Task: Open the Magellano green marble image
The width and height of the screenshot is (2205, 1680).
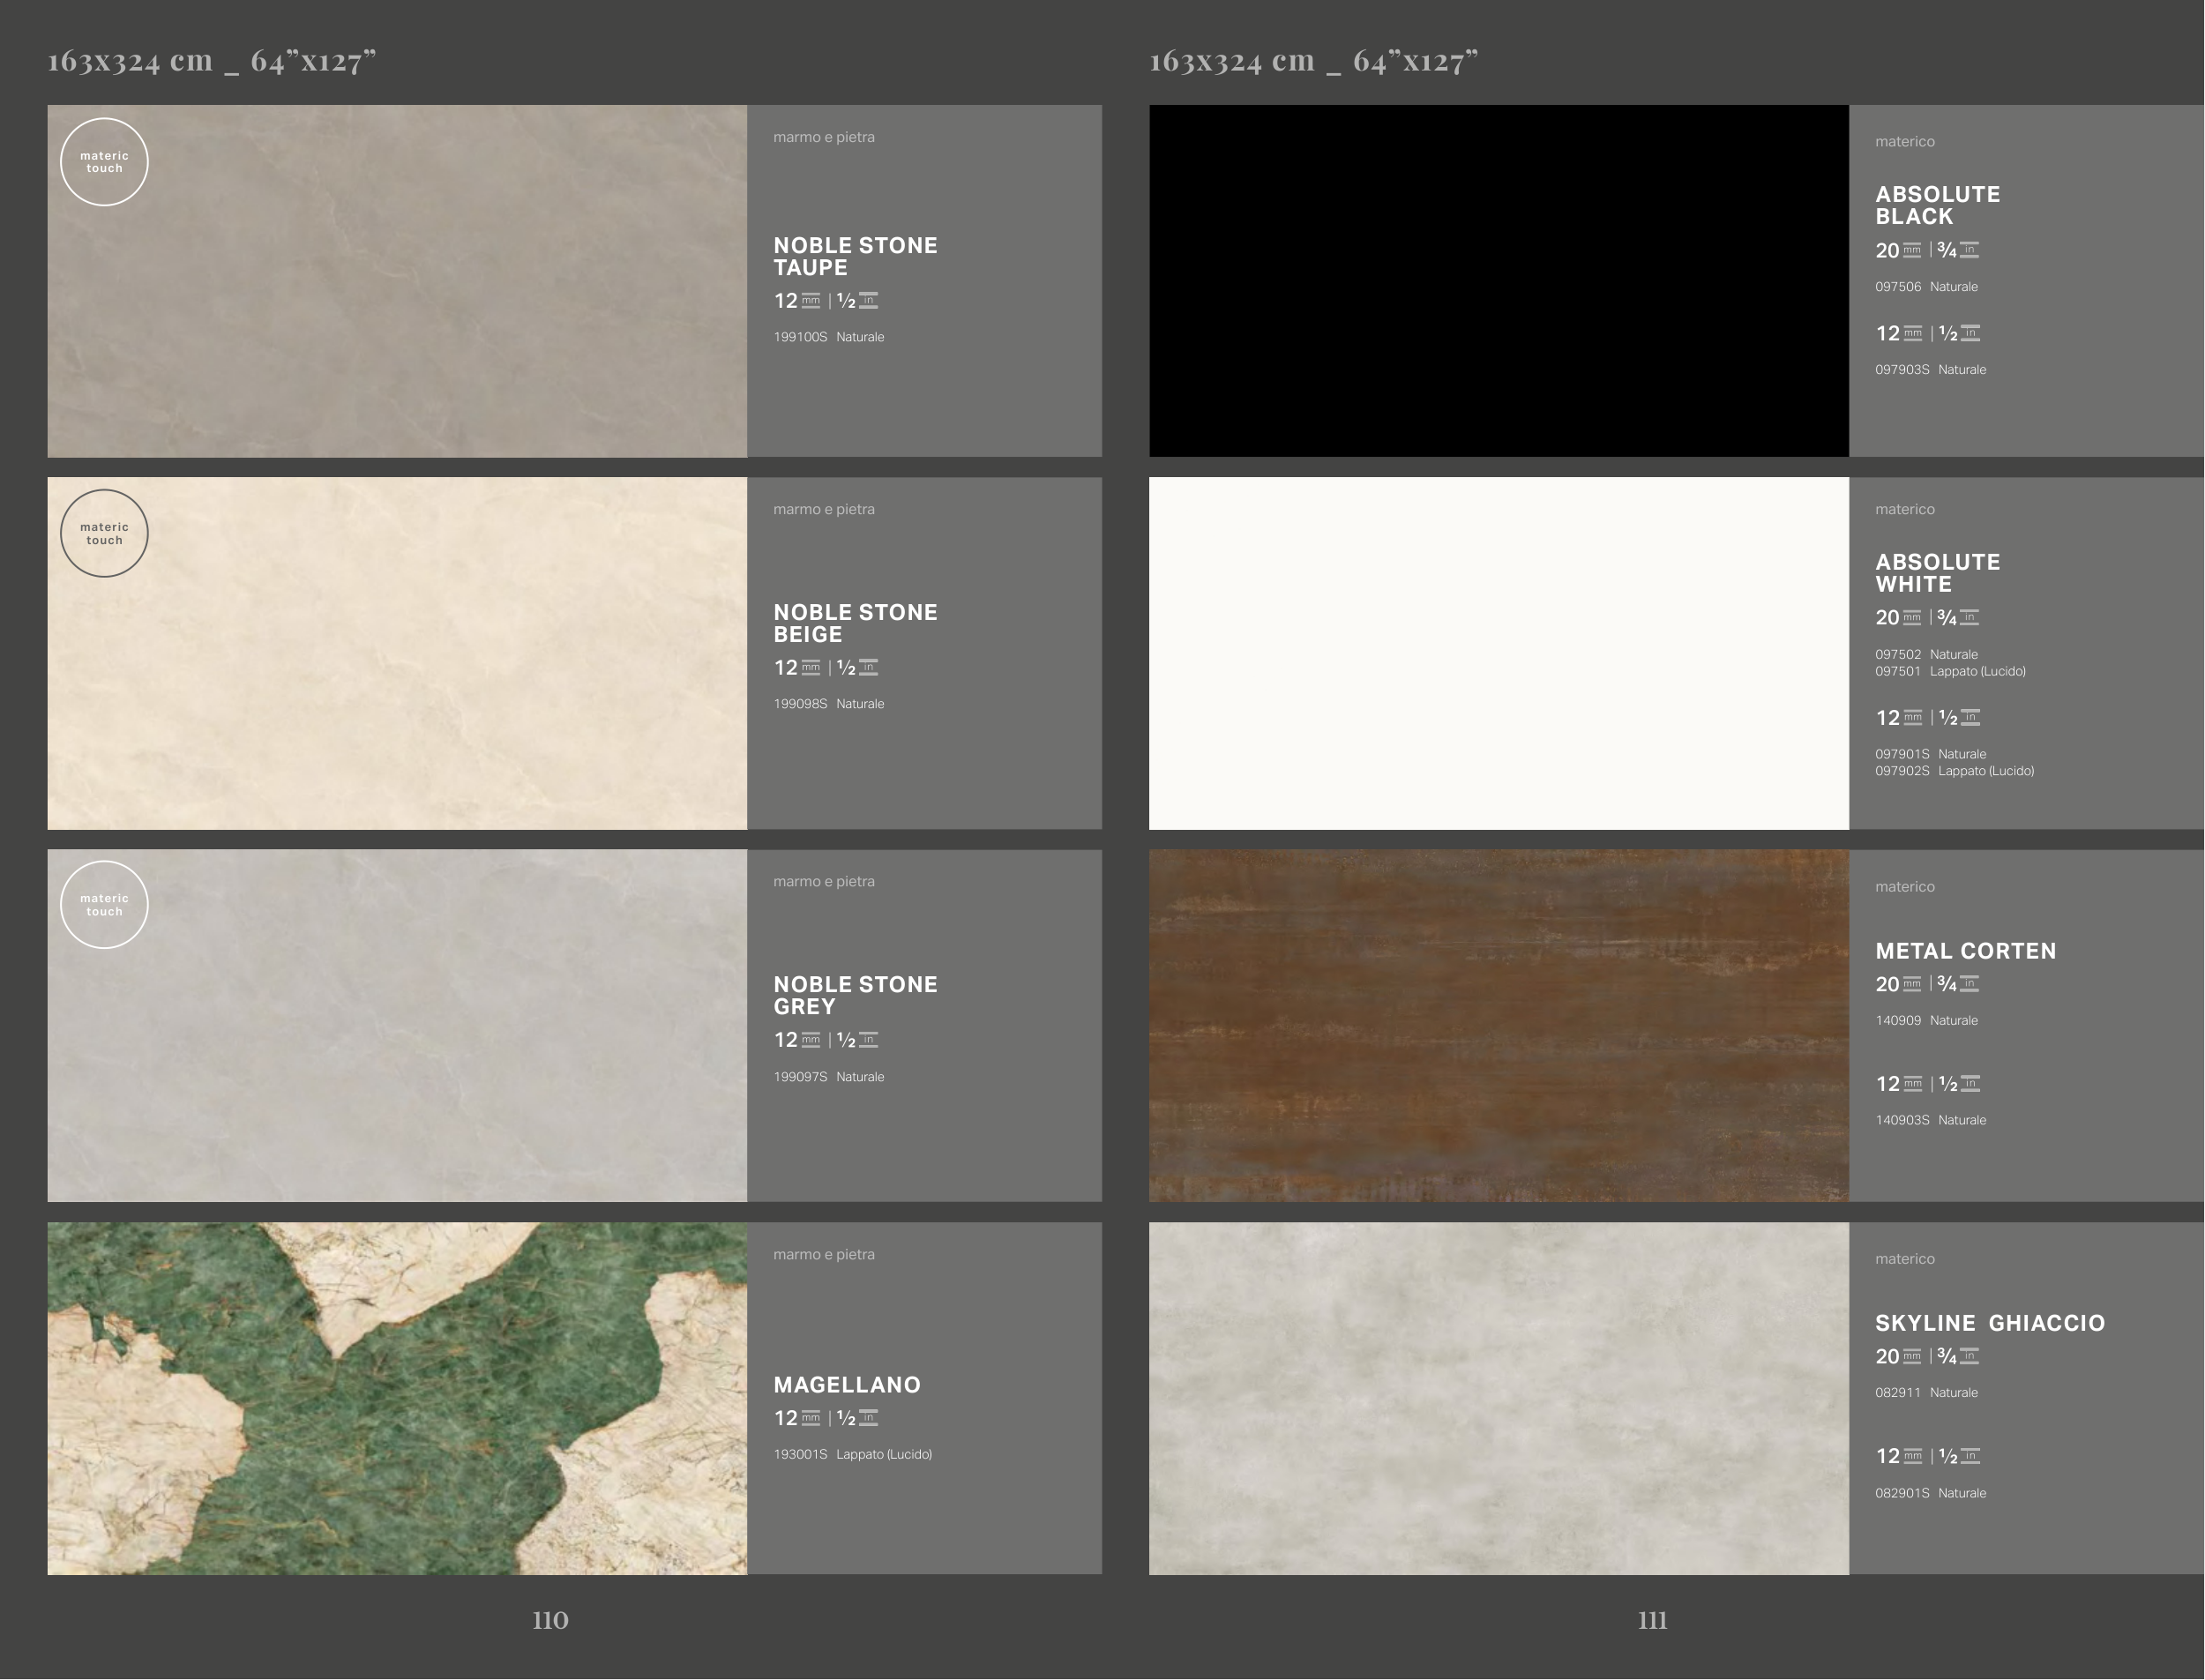Action: [x=397, y=1398]
